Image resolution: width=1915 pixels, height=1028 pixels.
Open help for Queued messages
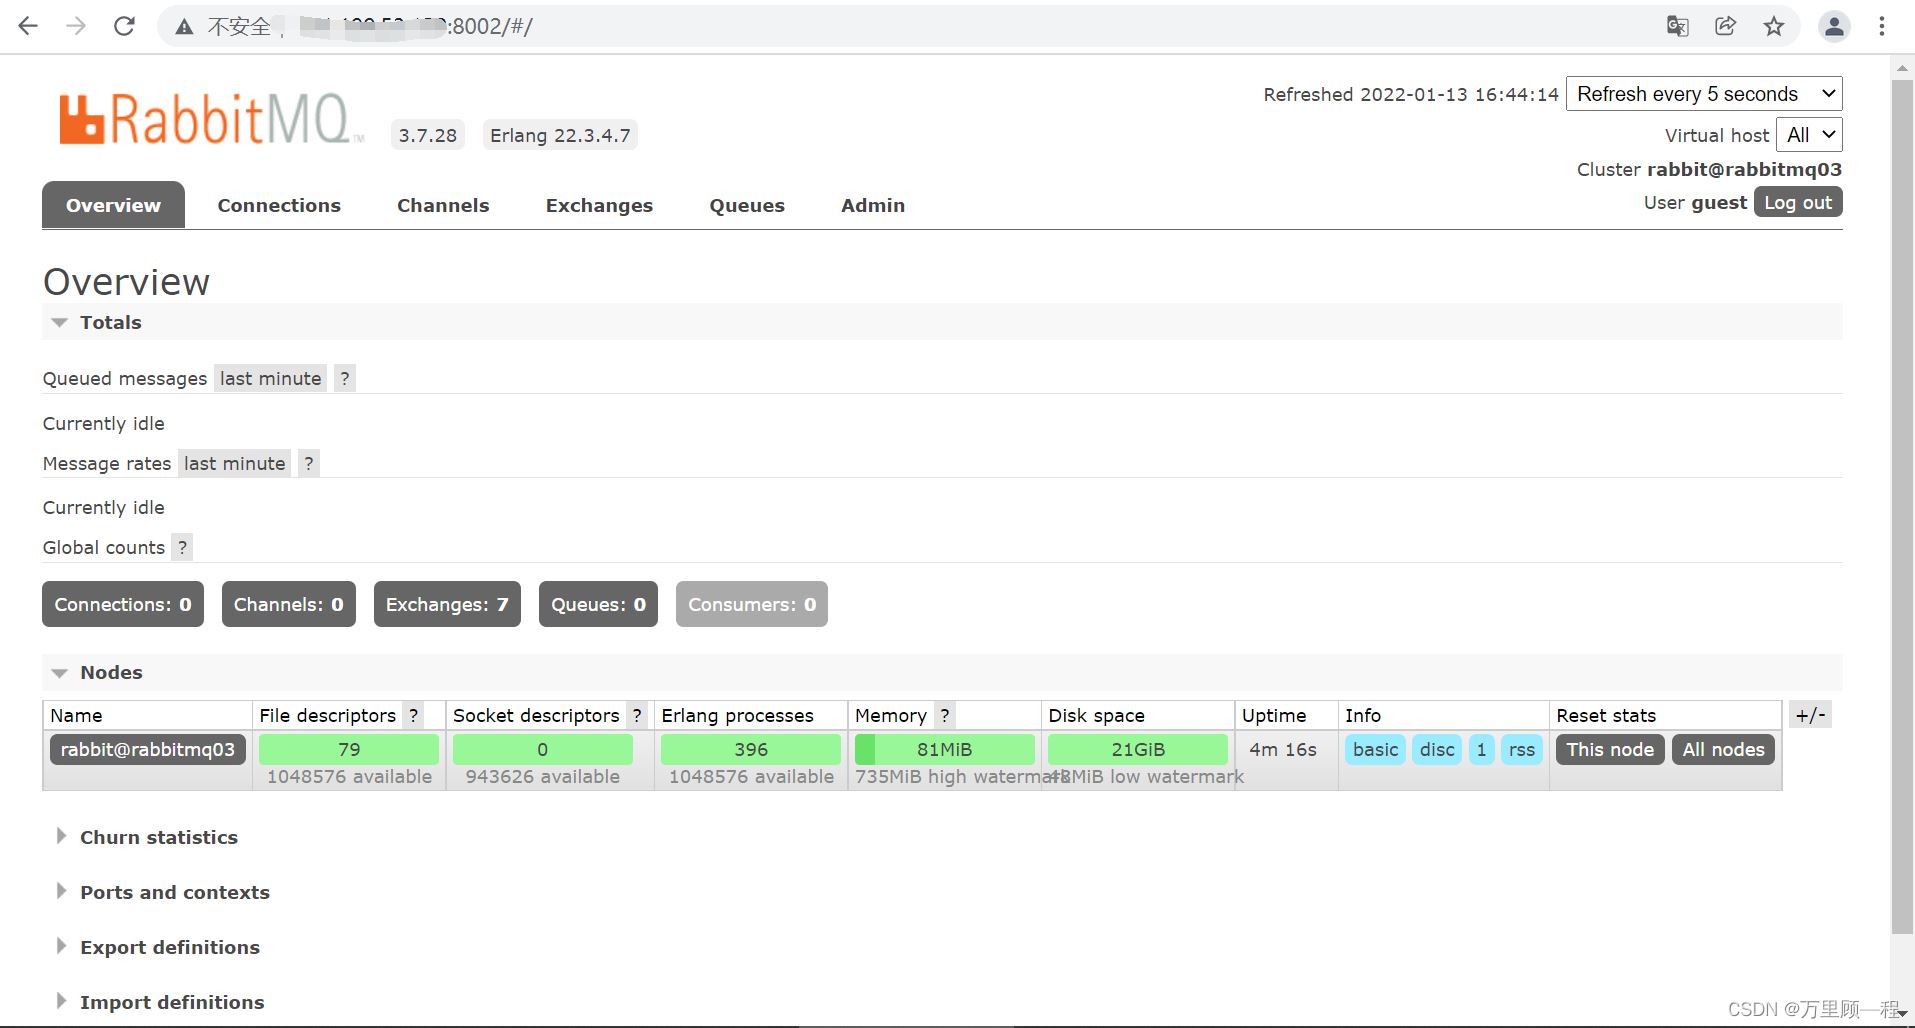click(345, 378)
